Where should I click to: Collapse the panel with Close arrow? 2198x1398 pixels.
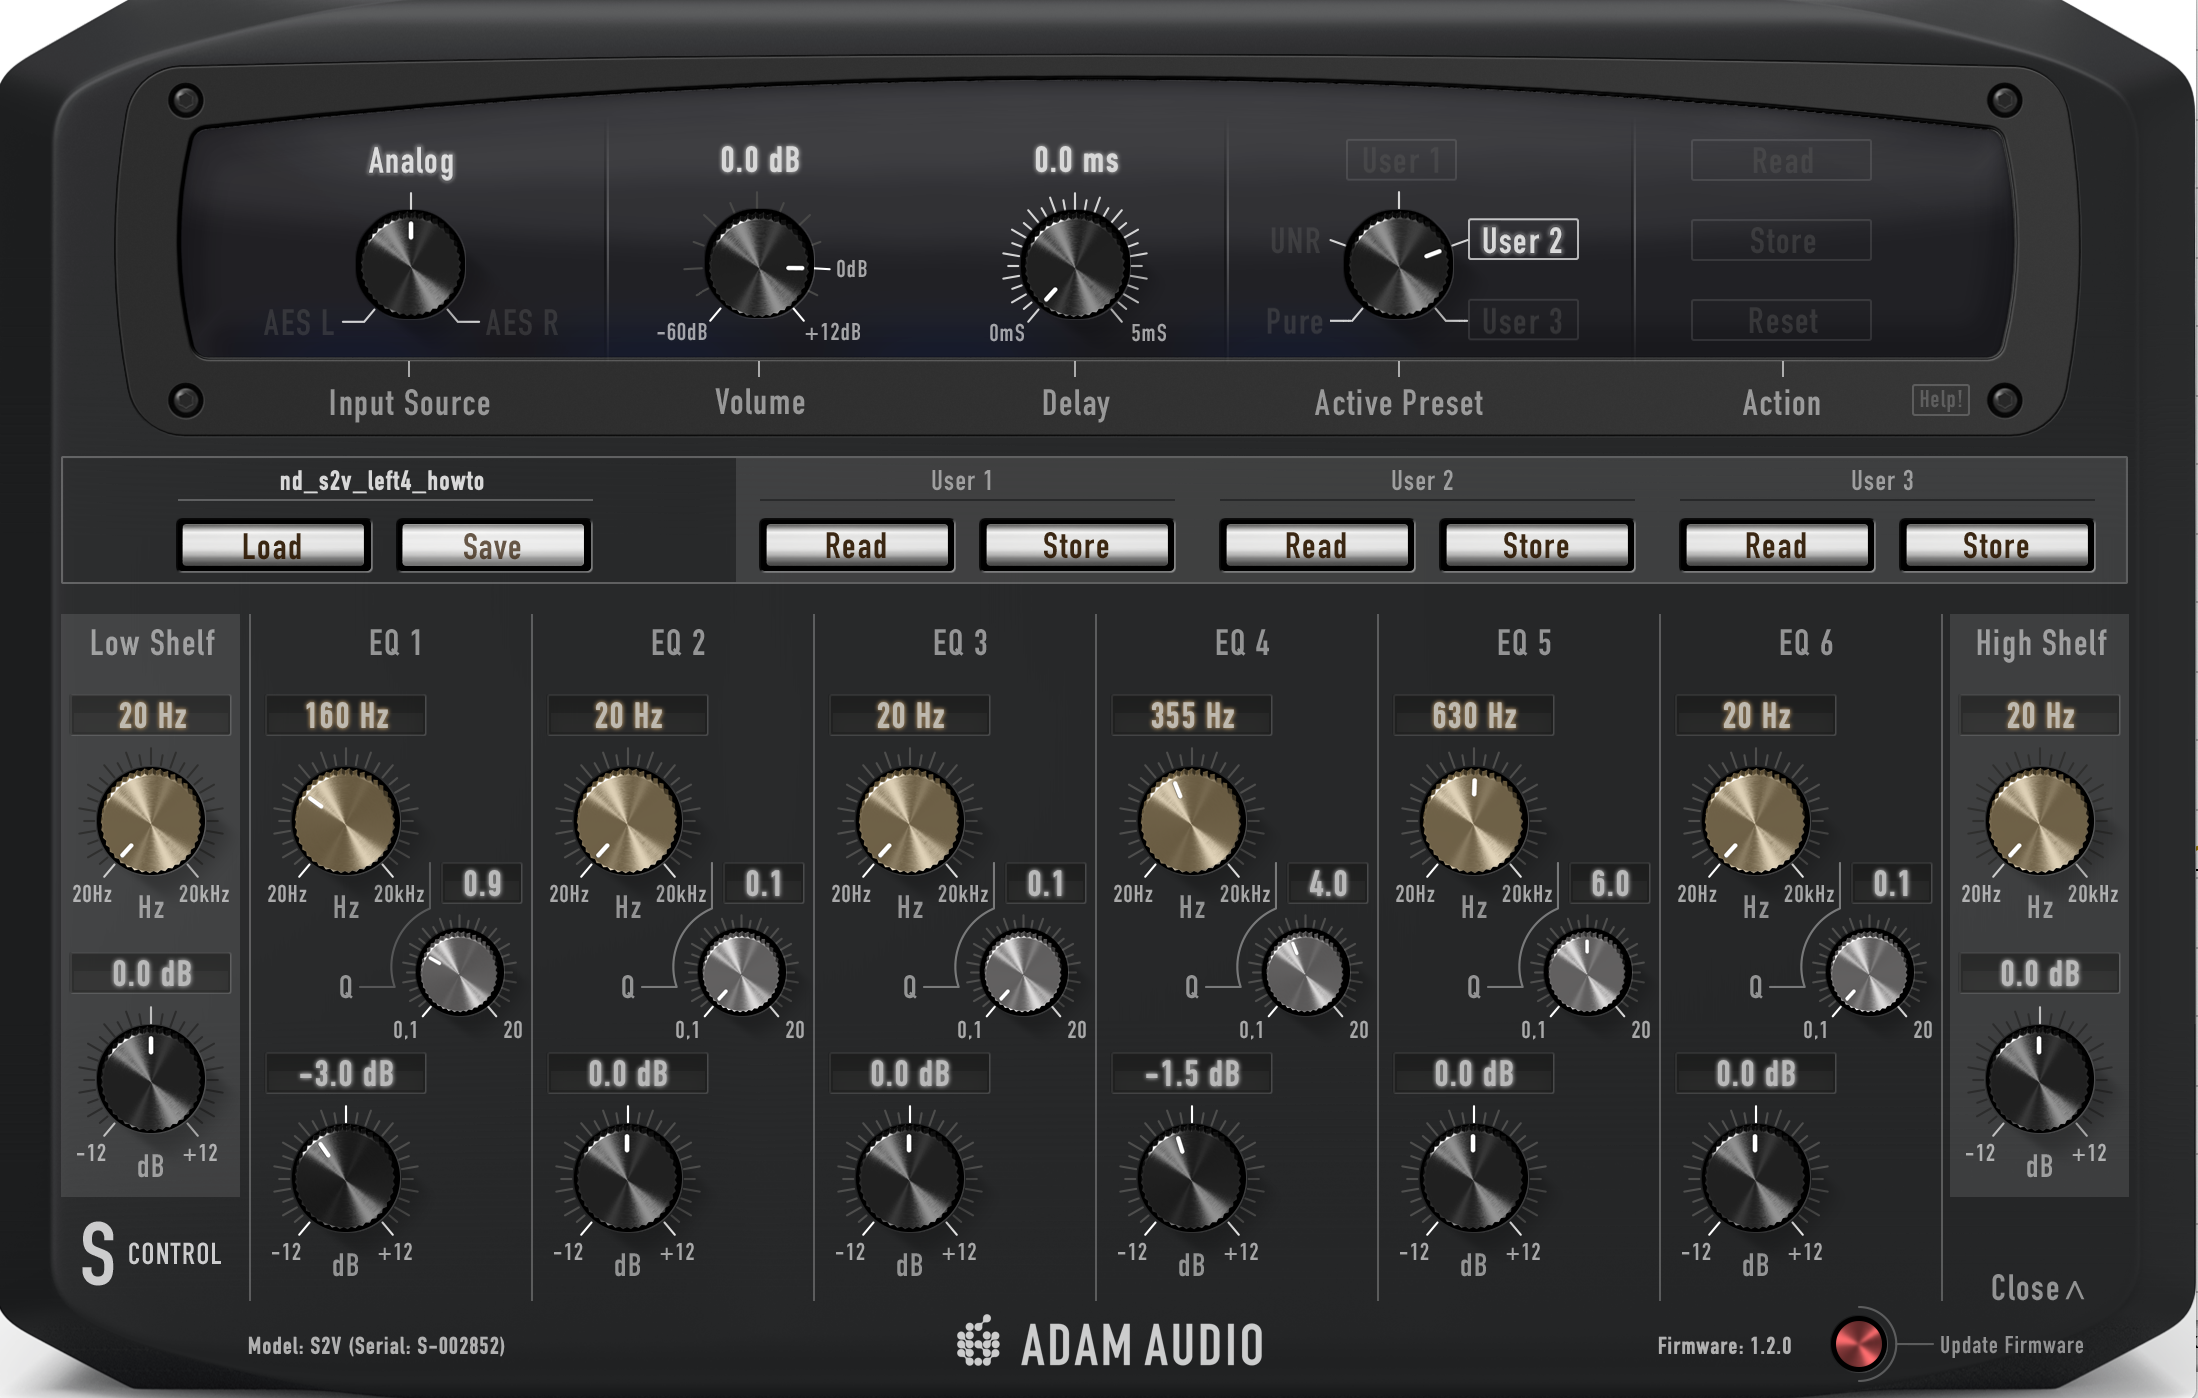pos(2036,1288)
